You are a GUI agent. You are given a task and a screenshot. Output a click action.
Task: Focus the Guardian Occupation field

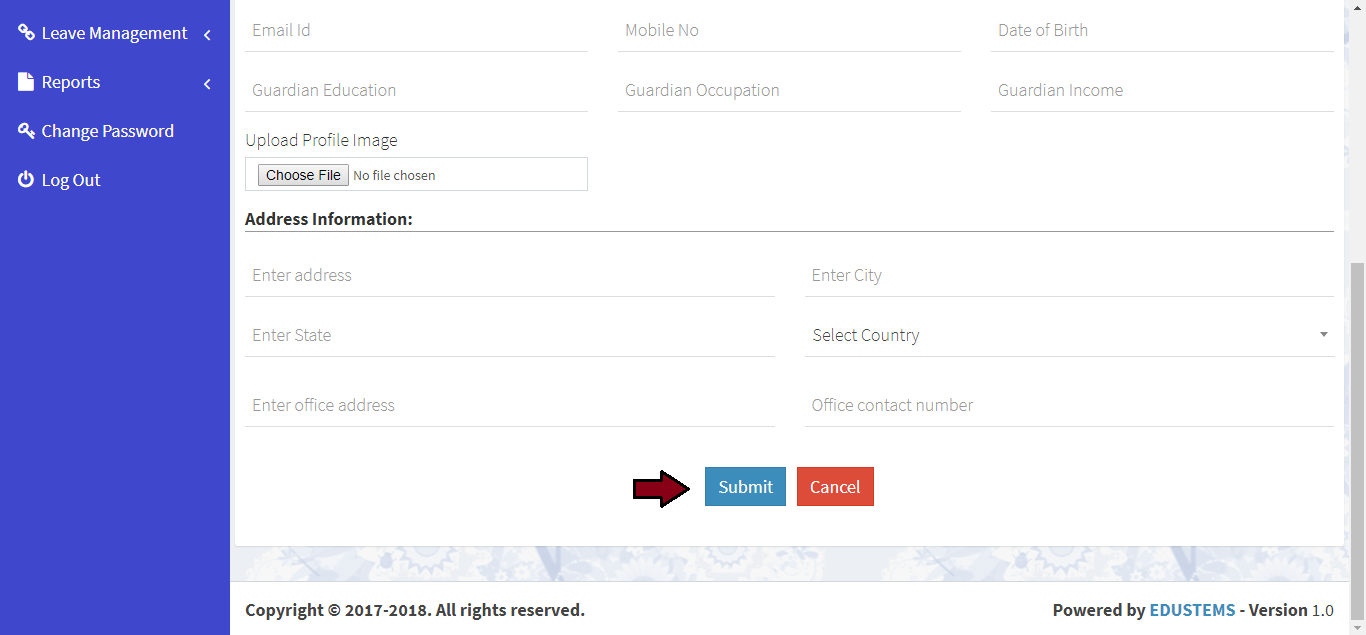[789, 91]
